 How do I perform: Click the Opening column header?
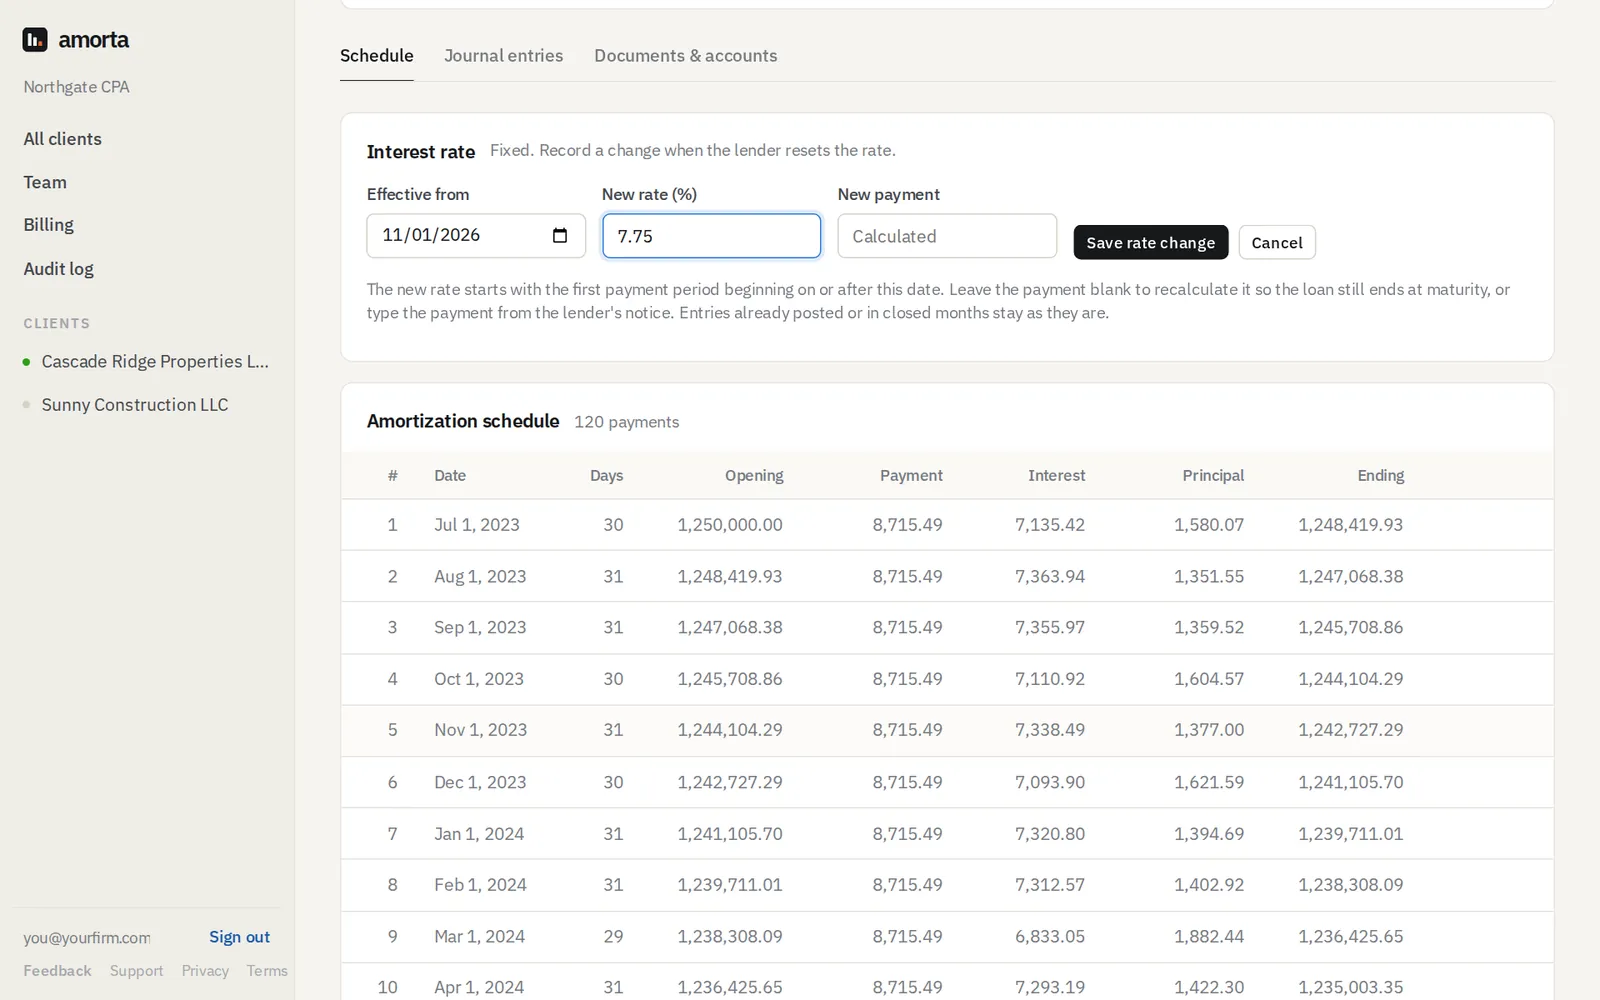click(x=754, y=476)
